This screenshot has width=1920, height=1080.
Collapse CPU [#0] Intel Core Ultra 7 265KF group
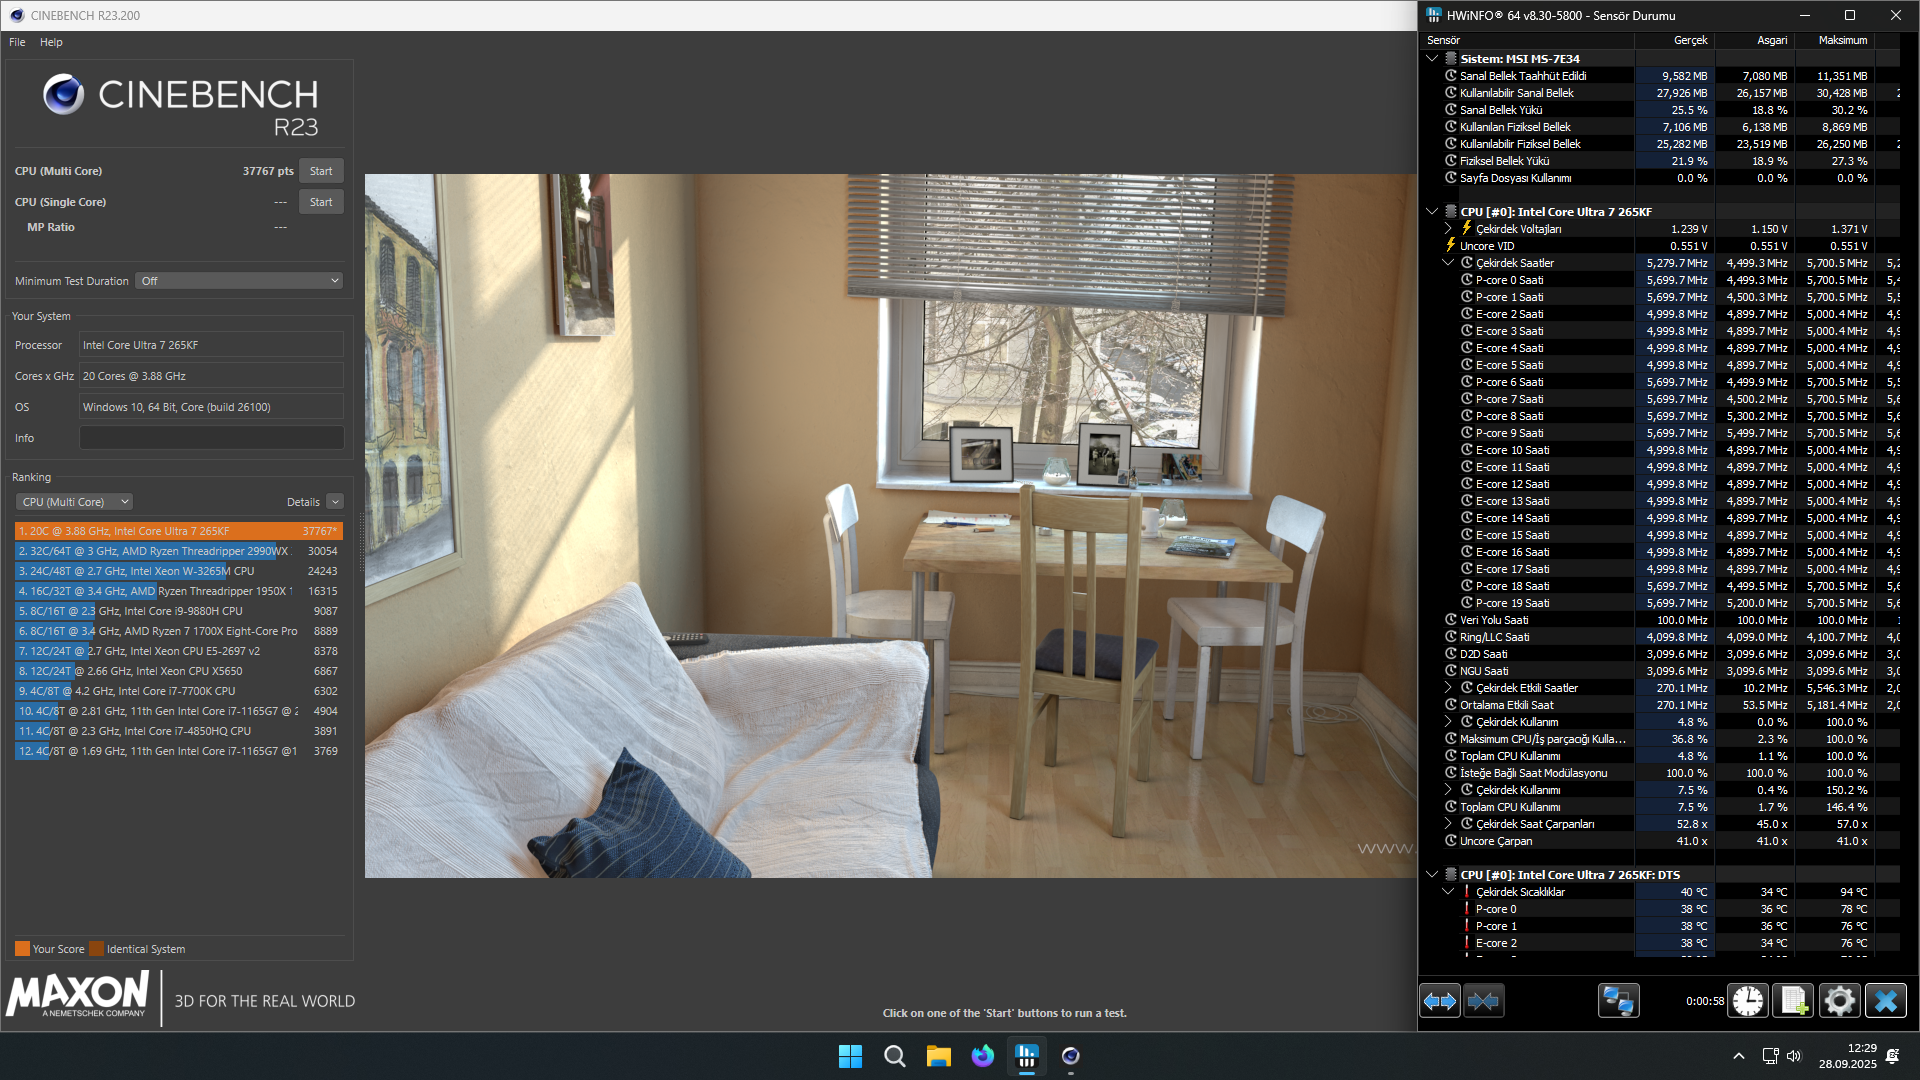pos(1432,211)
